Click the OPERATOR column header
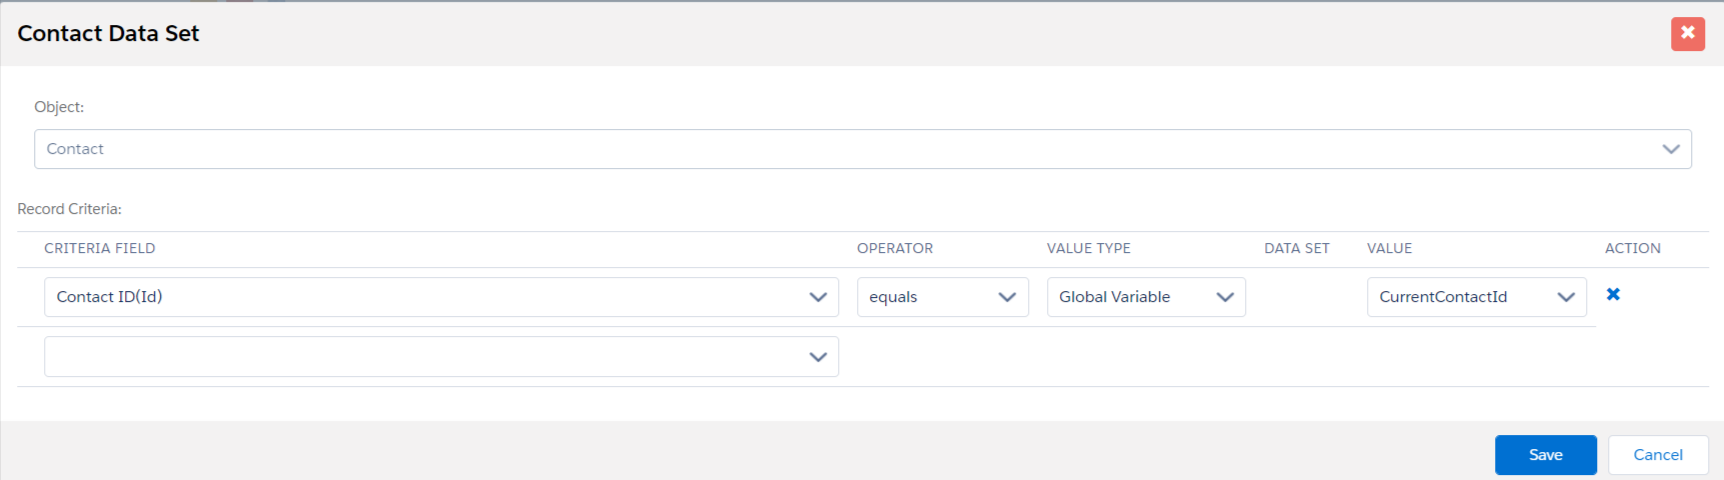Screen dimensions: 1724x480 coord(894,248)
